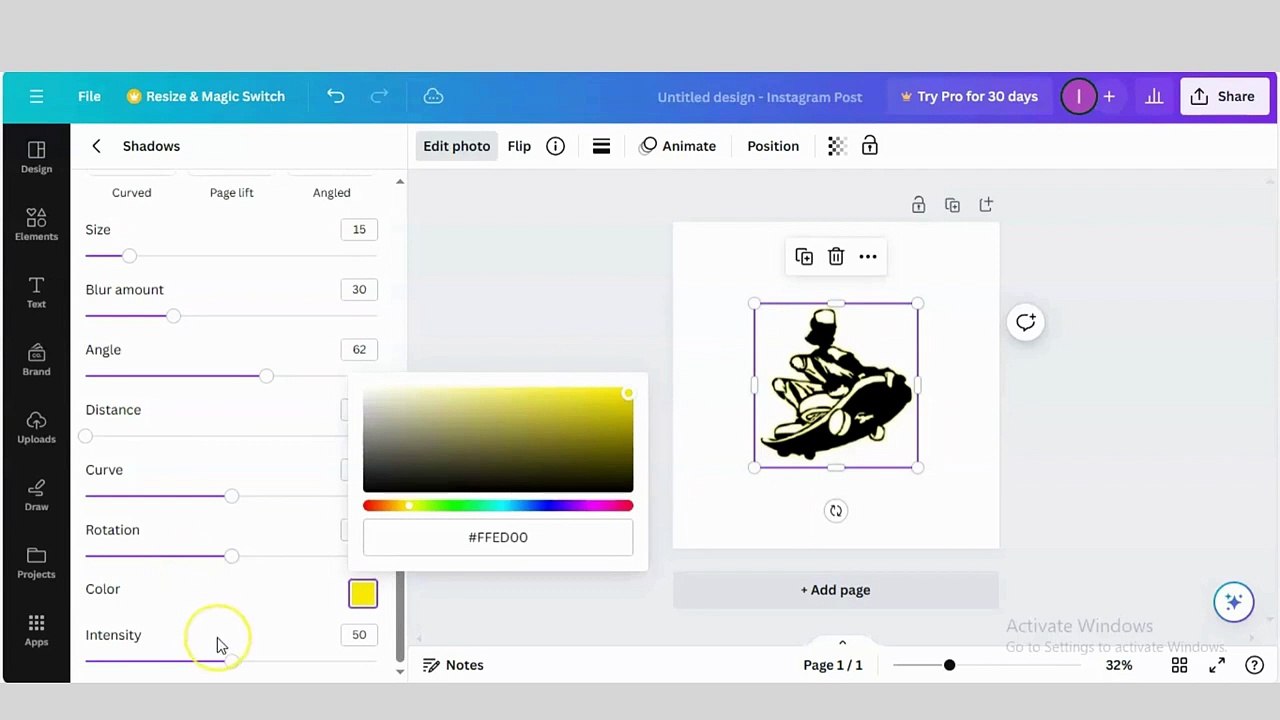Click the undo arrow icon
The height and width of the screenshot is (720, 1280).
coord(335,96)
